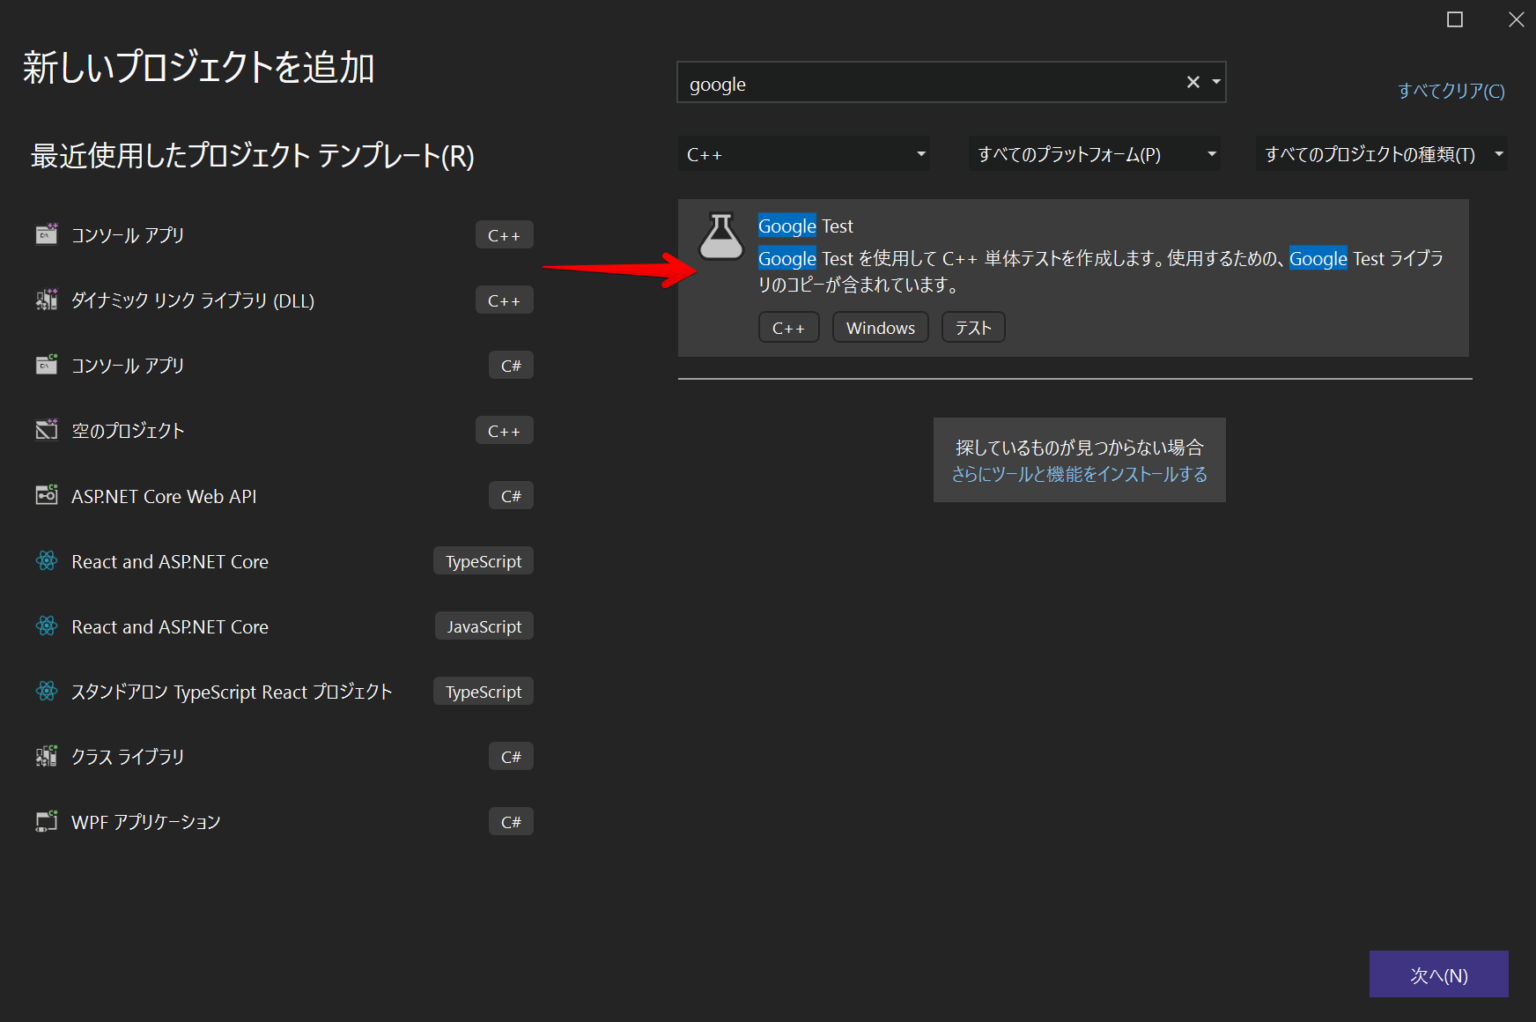Click the C# コンソール アプリ template icon
This screenshot has height=1022, width=1536.
[x=46, y=364]
